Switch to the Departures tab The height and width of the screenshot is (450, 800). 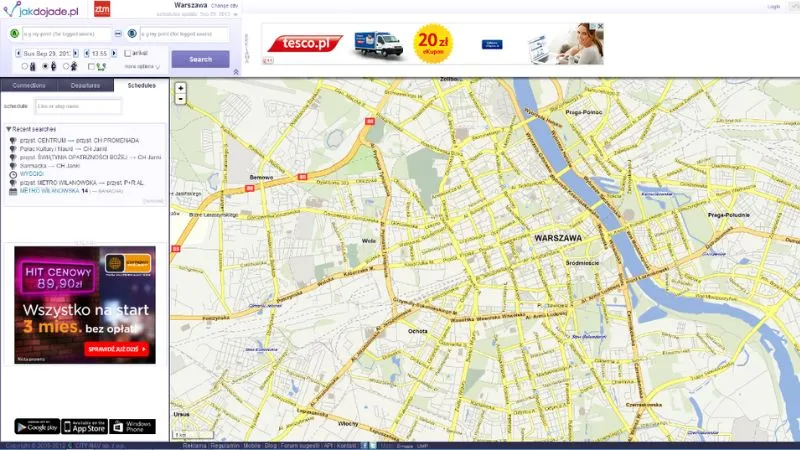pos(85,86)
